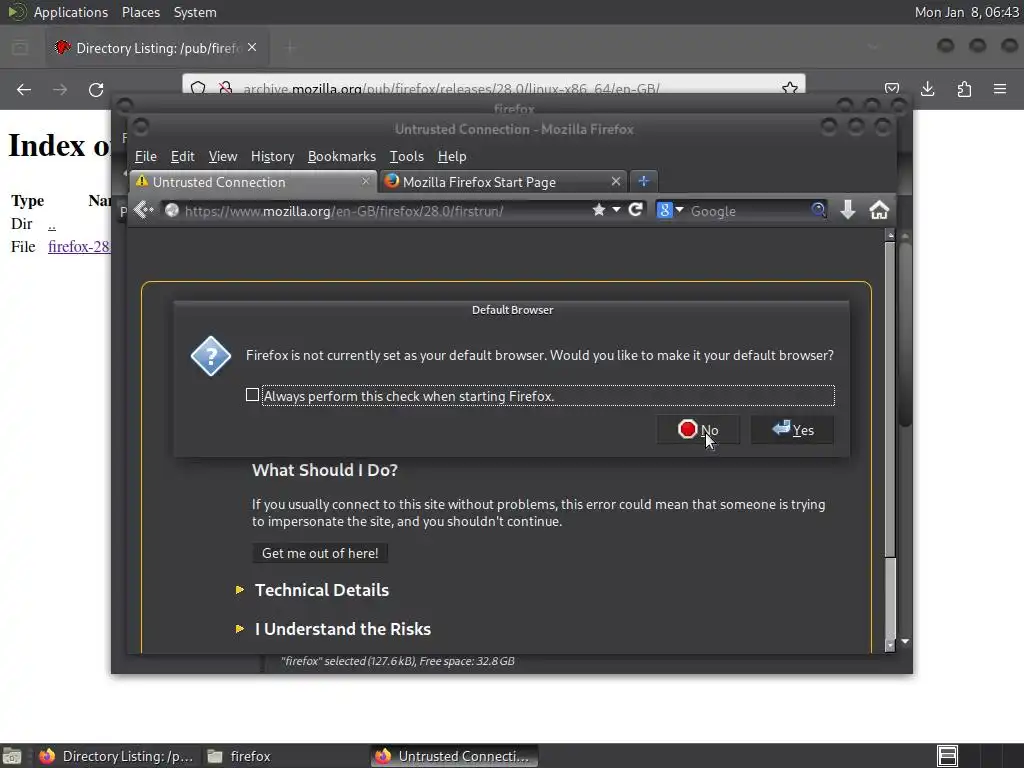Open bookmarks dropdown arrow next to star

tap(616, 210)
